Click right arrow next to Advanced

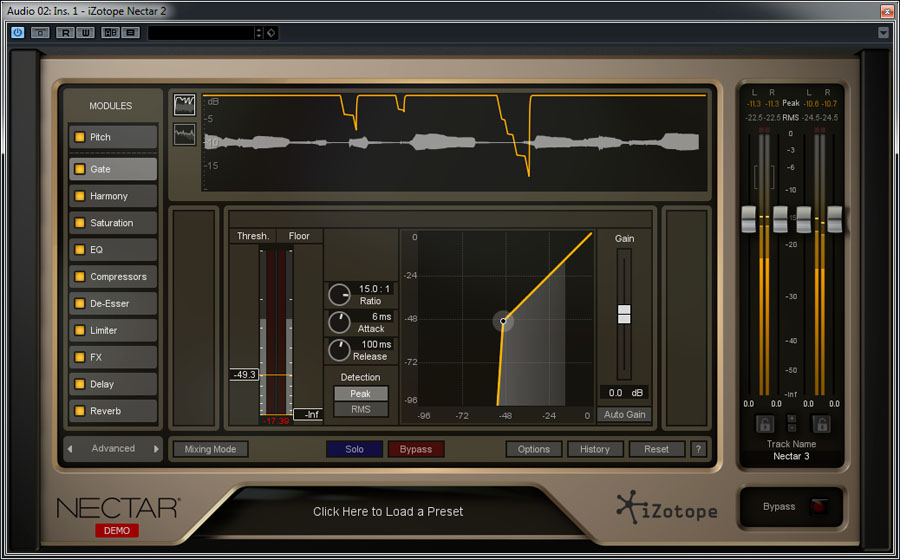(156, 449)
